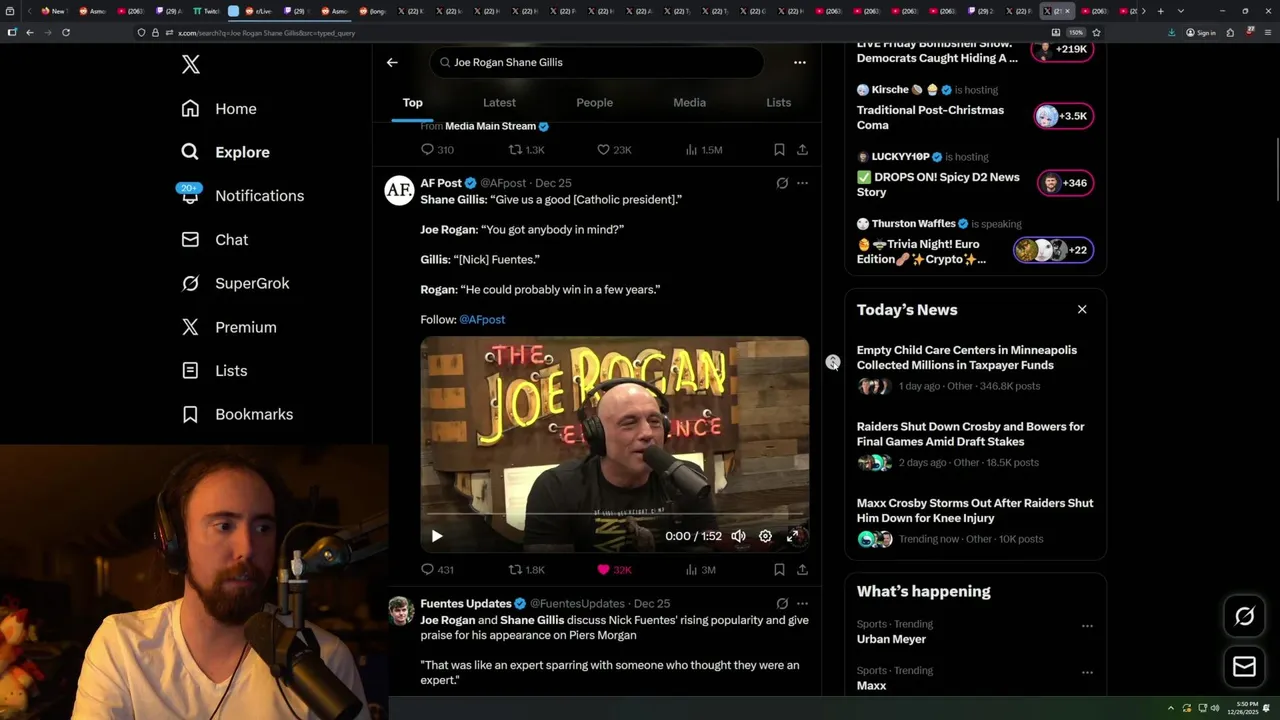Open floating Messages envelope button
The image size is (1280, 720).
(1244, 667)
